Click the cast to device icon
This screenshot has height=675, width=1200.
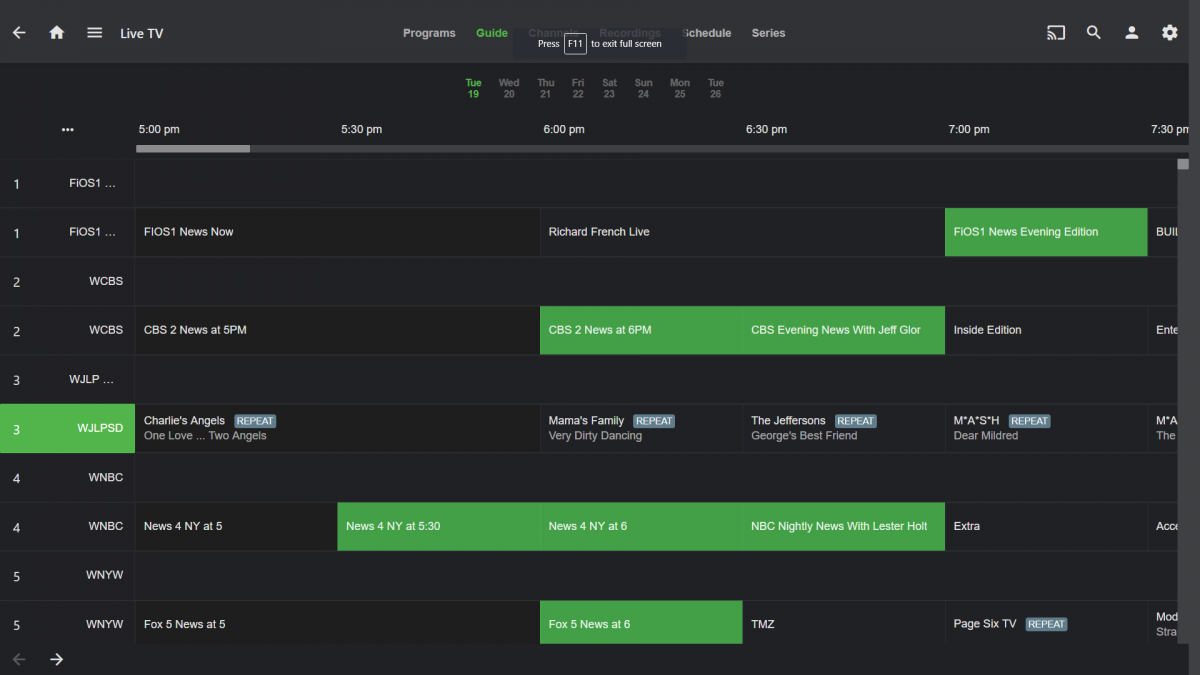click(1056, 33)
